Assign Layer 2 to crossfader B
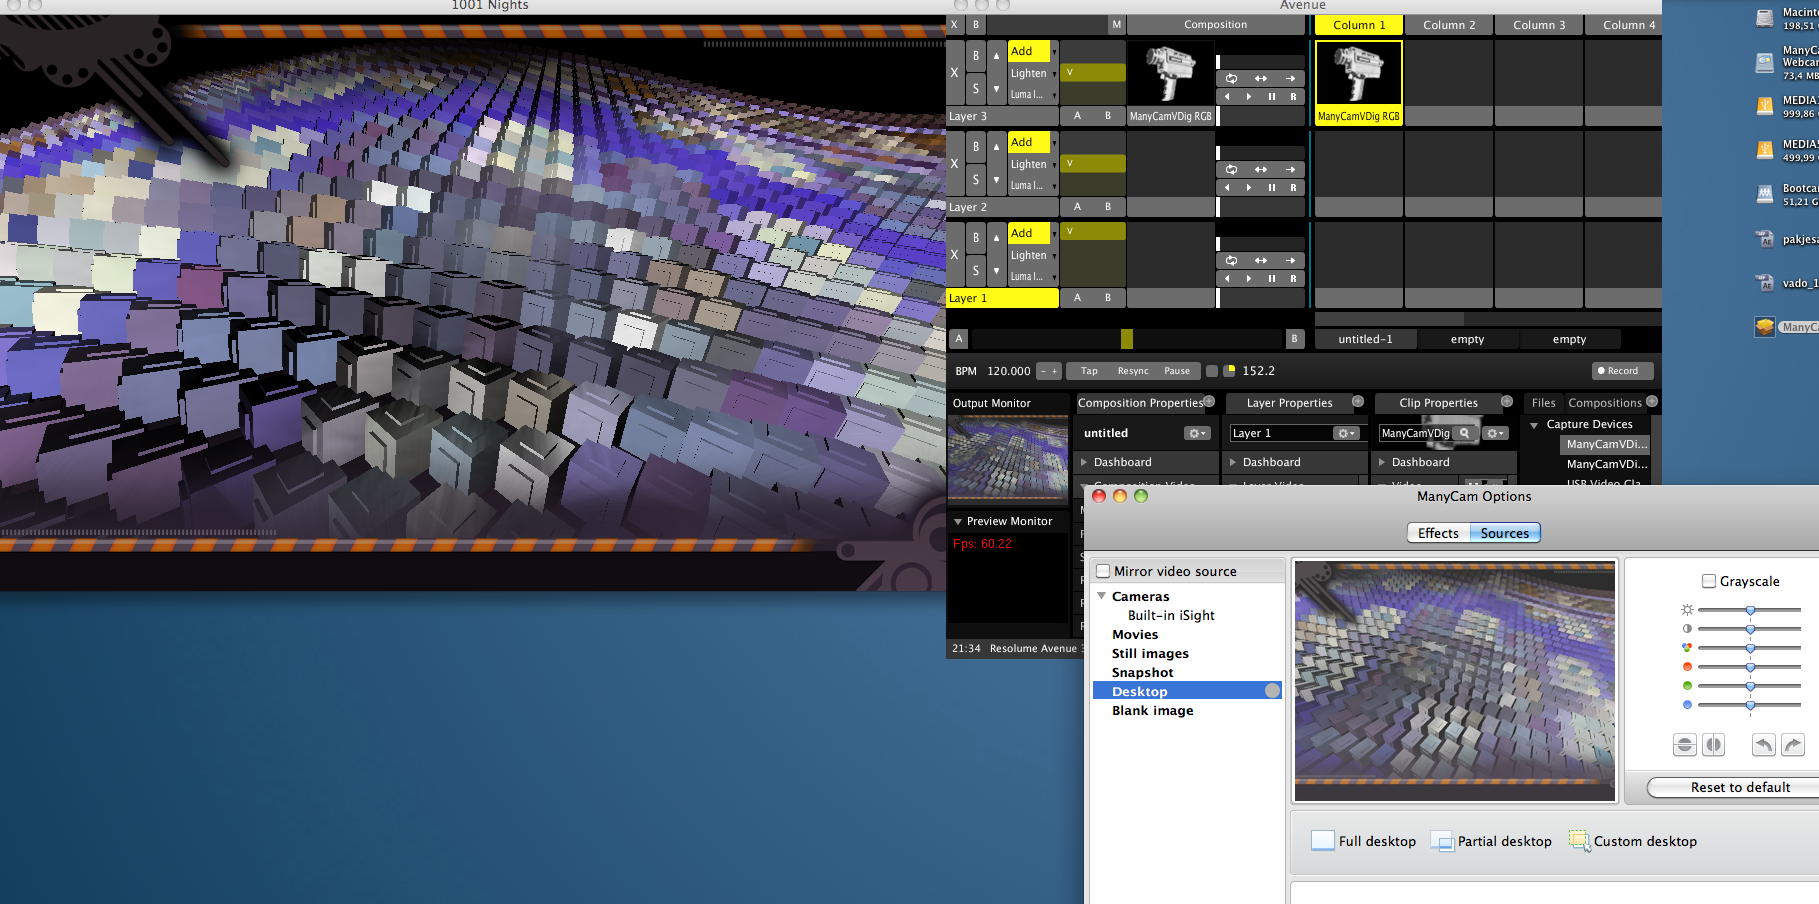Image resolution: width=1819 pixels, height=904 pixels. point(1108,207)
